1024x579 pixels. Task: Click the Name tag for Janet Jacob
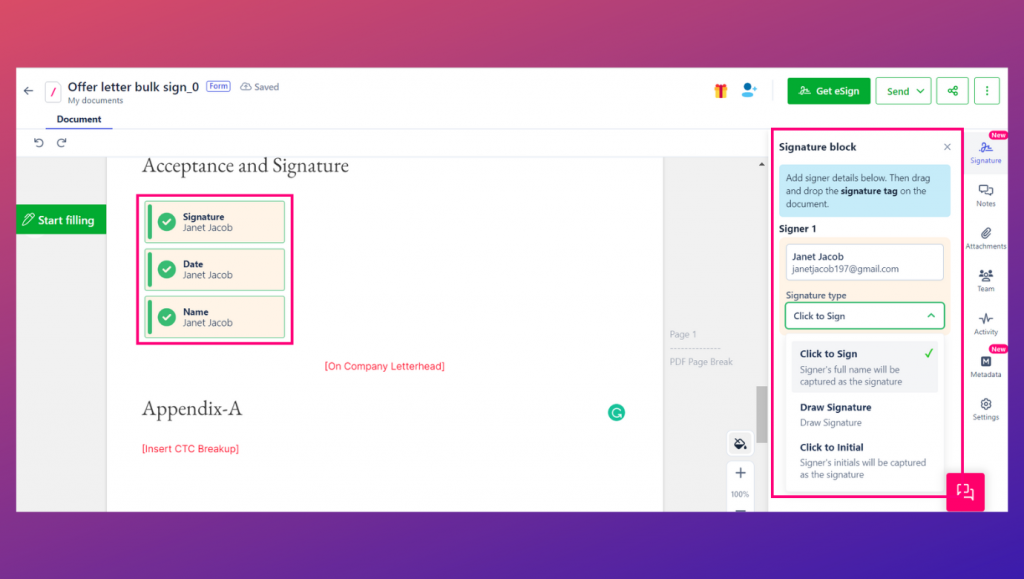pos(215,317)
